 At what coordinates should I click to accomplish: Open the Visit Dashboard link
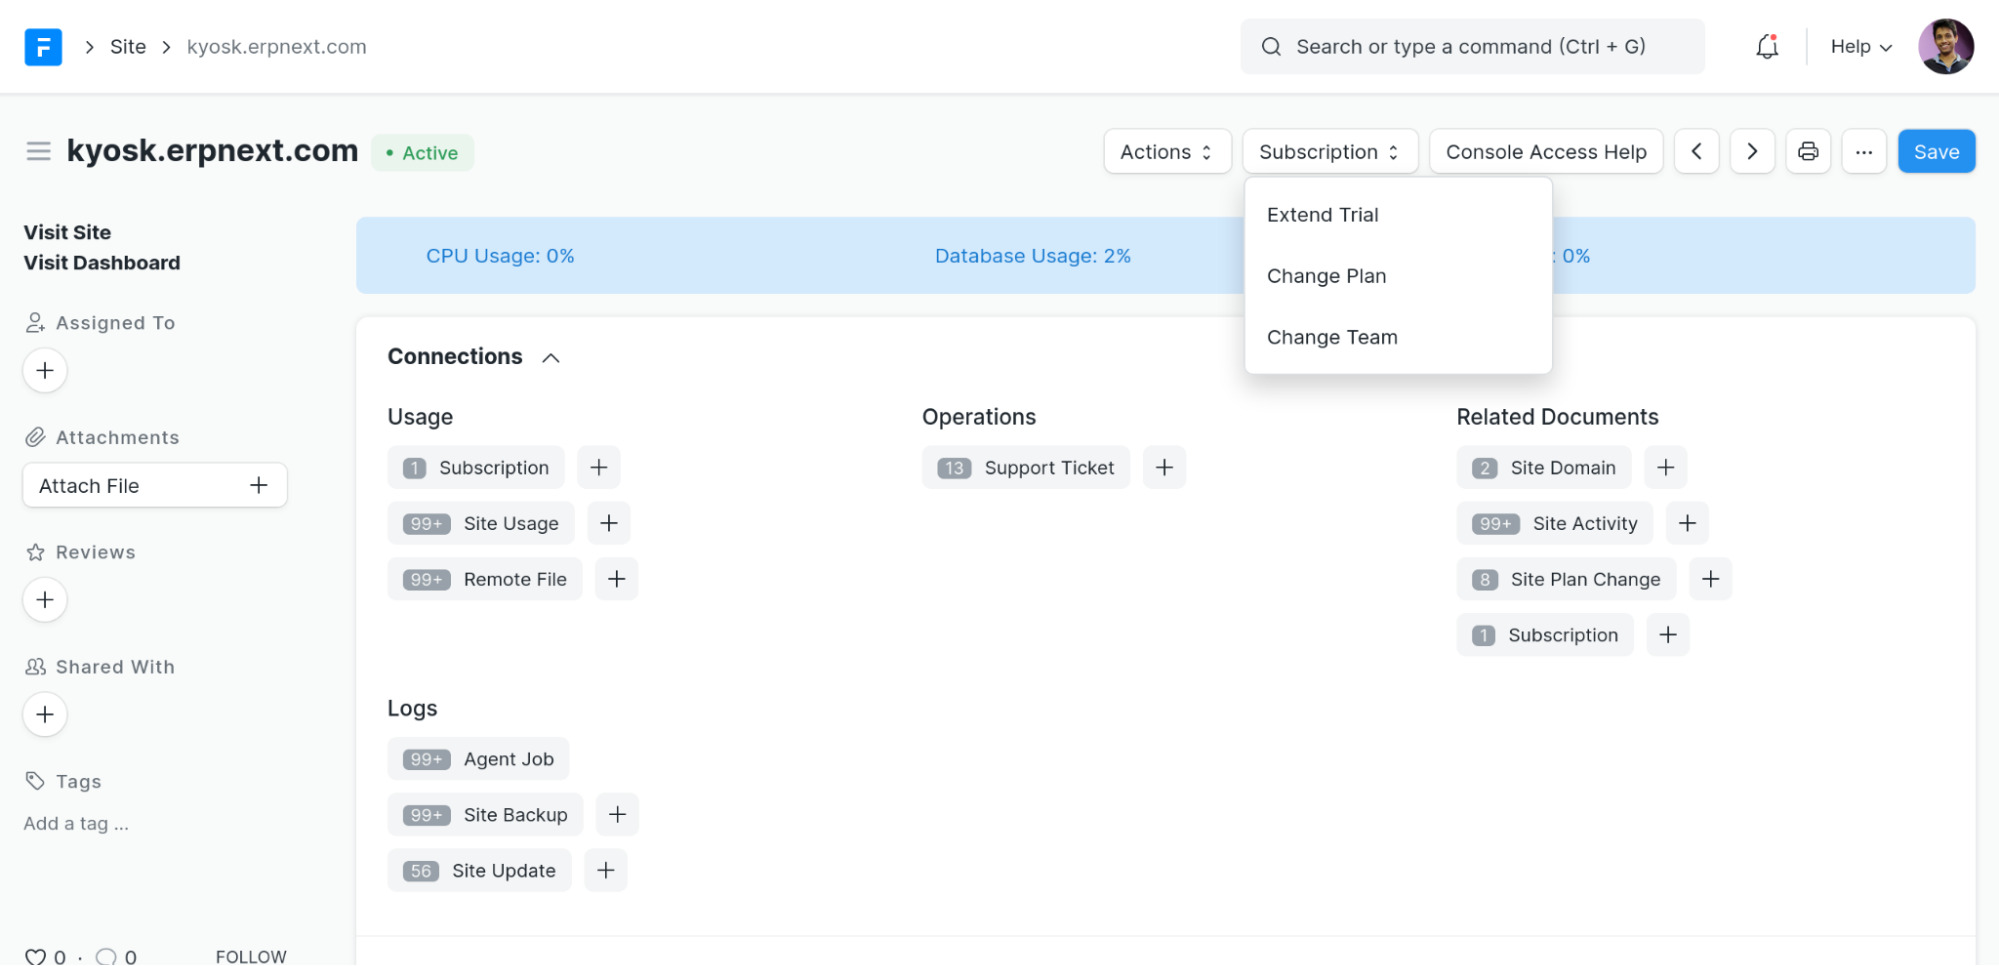click(x=102, y=263)
